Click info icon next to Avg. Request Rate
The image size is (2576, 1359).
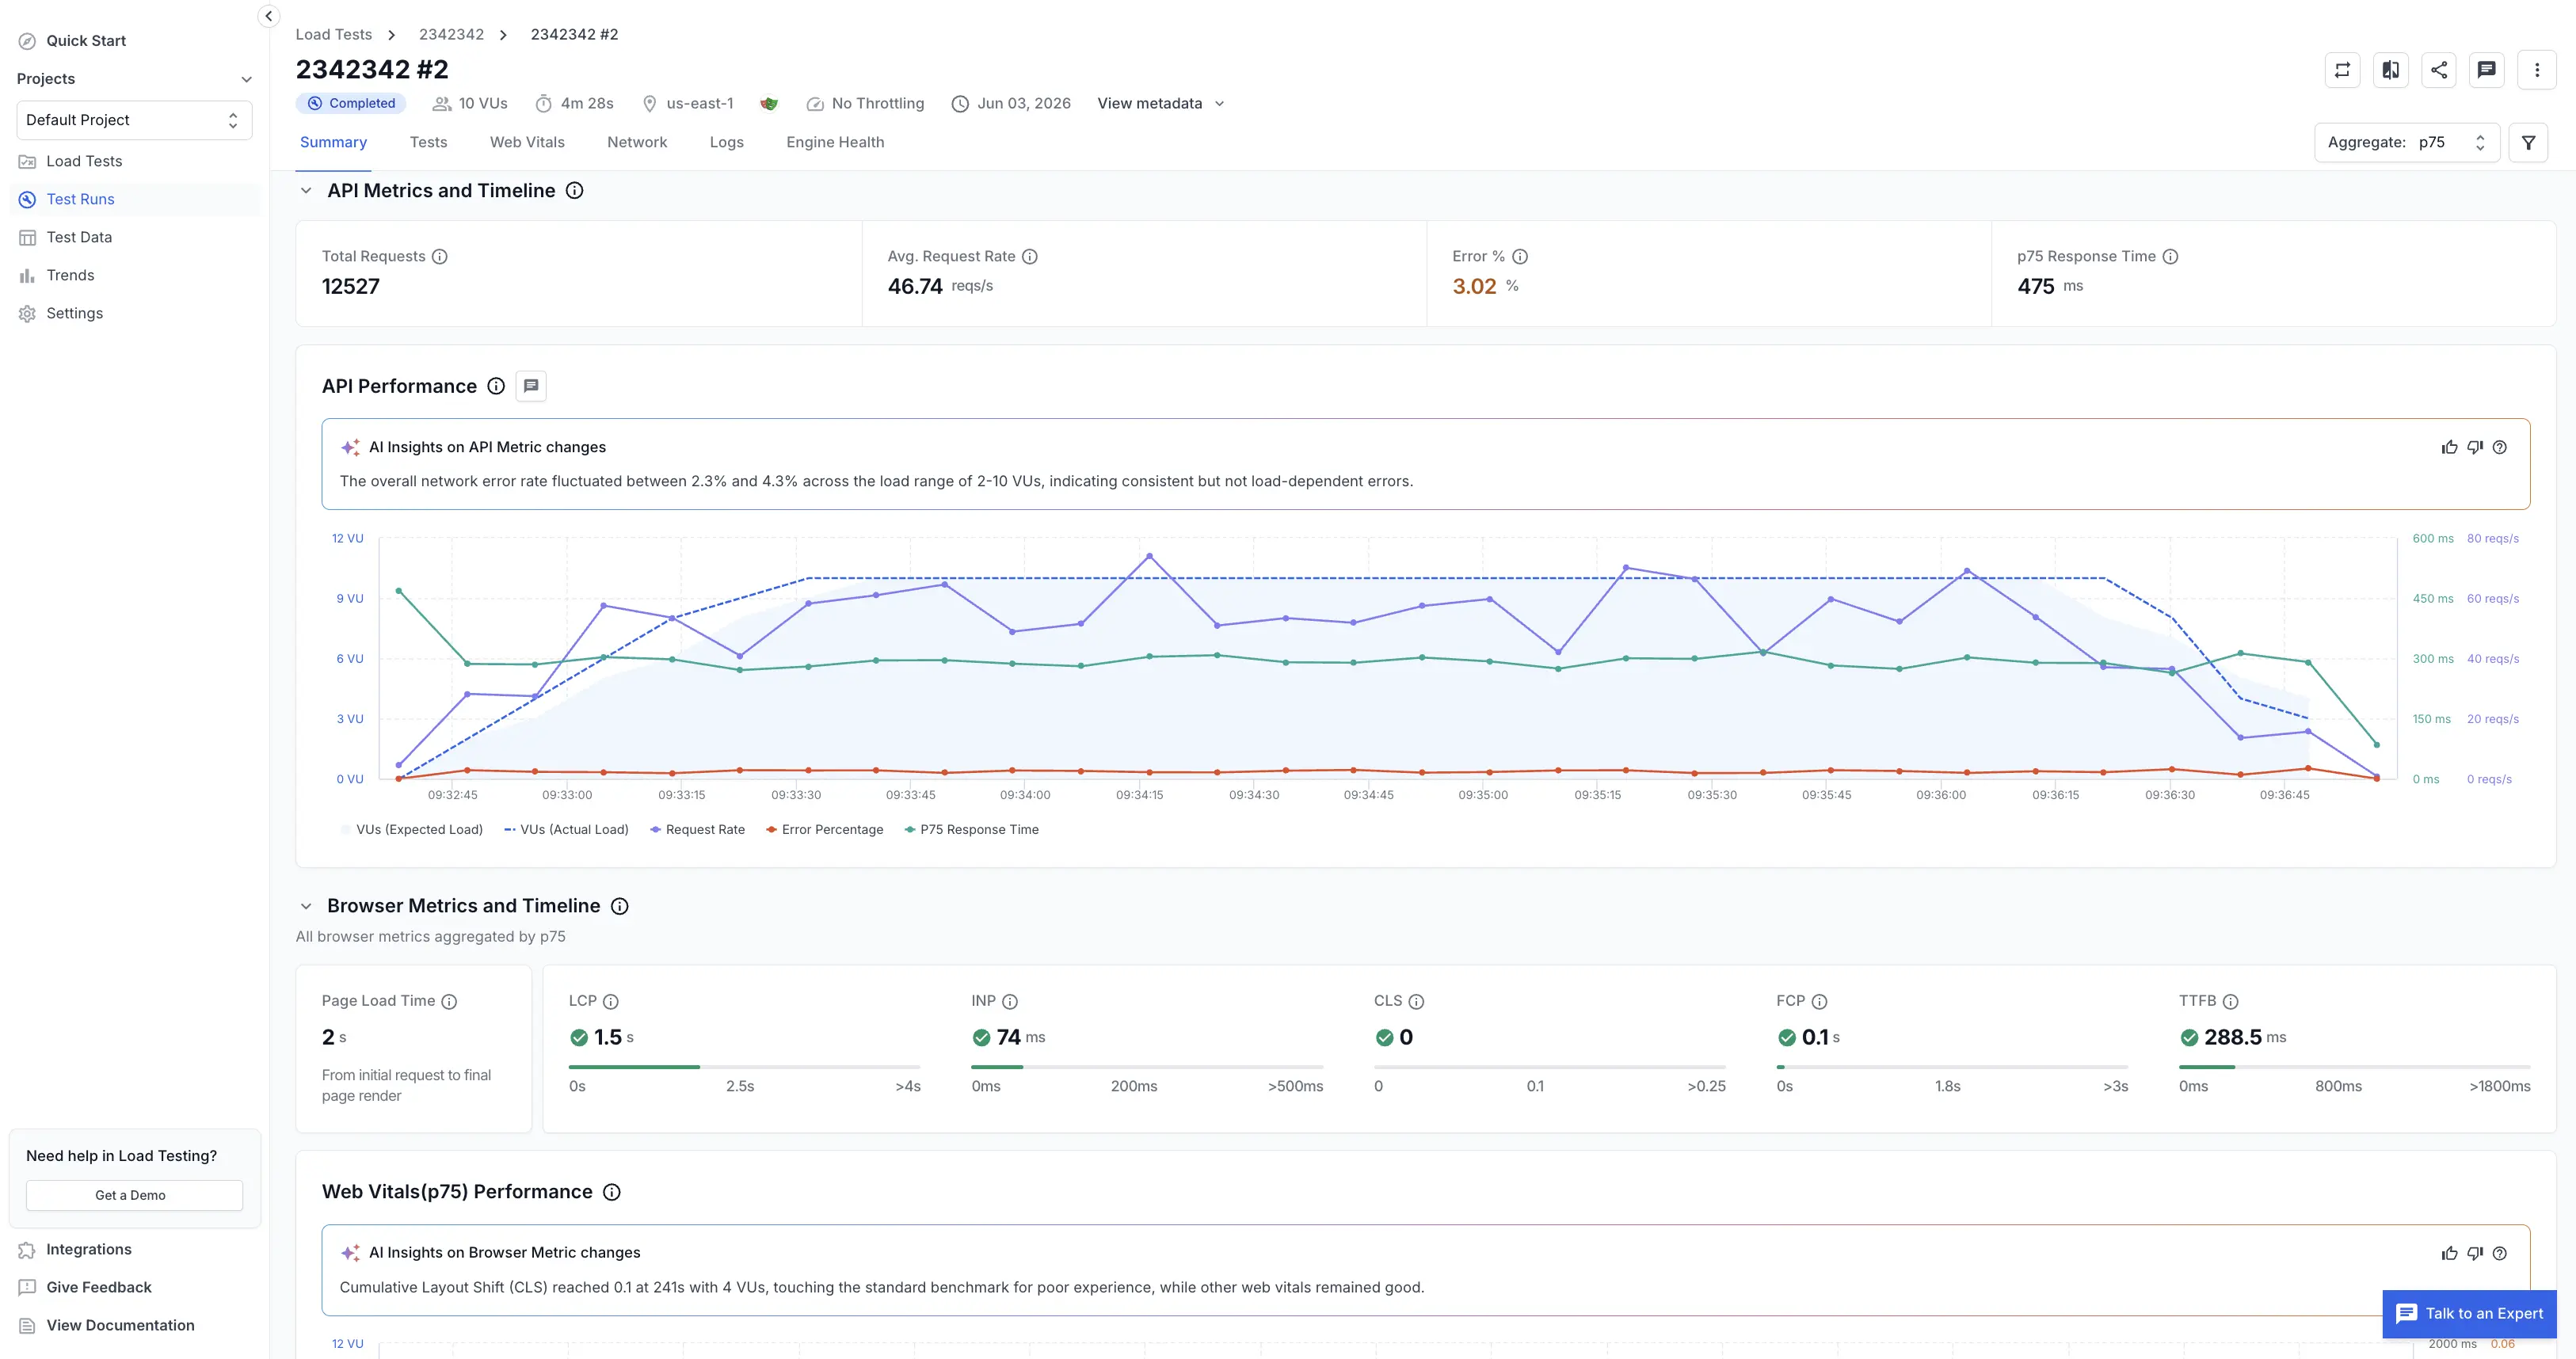pos(1030,257)
